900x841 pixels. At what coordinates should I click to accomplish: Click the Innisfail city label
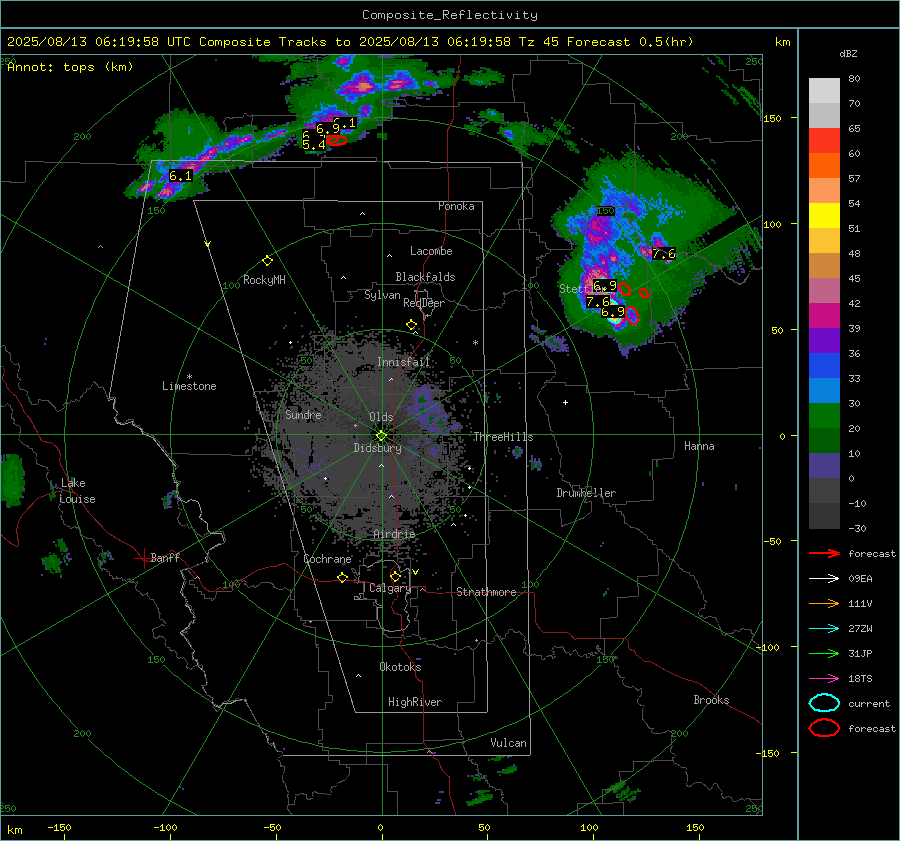(x=403, y=362)
